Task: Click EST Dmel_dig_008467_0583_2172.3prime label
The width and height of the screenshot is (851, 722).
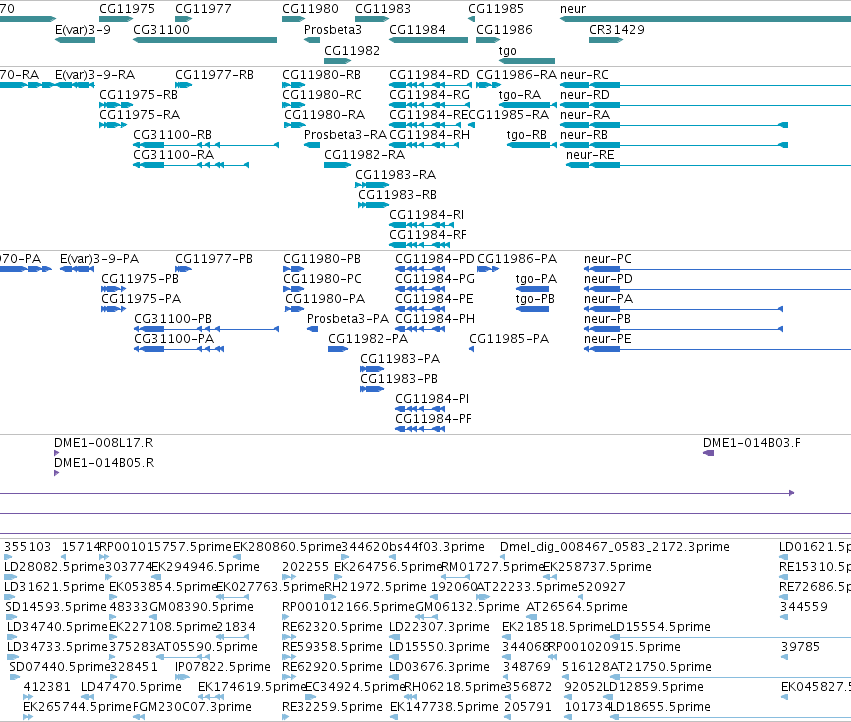Action: 614,547
